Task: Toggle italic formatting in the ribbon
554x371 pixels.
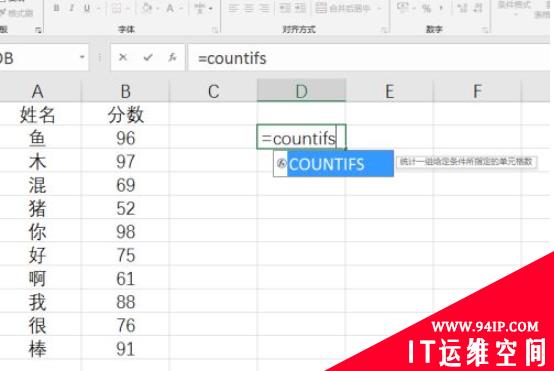Action: [72, 8]
